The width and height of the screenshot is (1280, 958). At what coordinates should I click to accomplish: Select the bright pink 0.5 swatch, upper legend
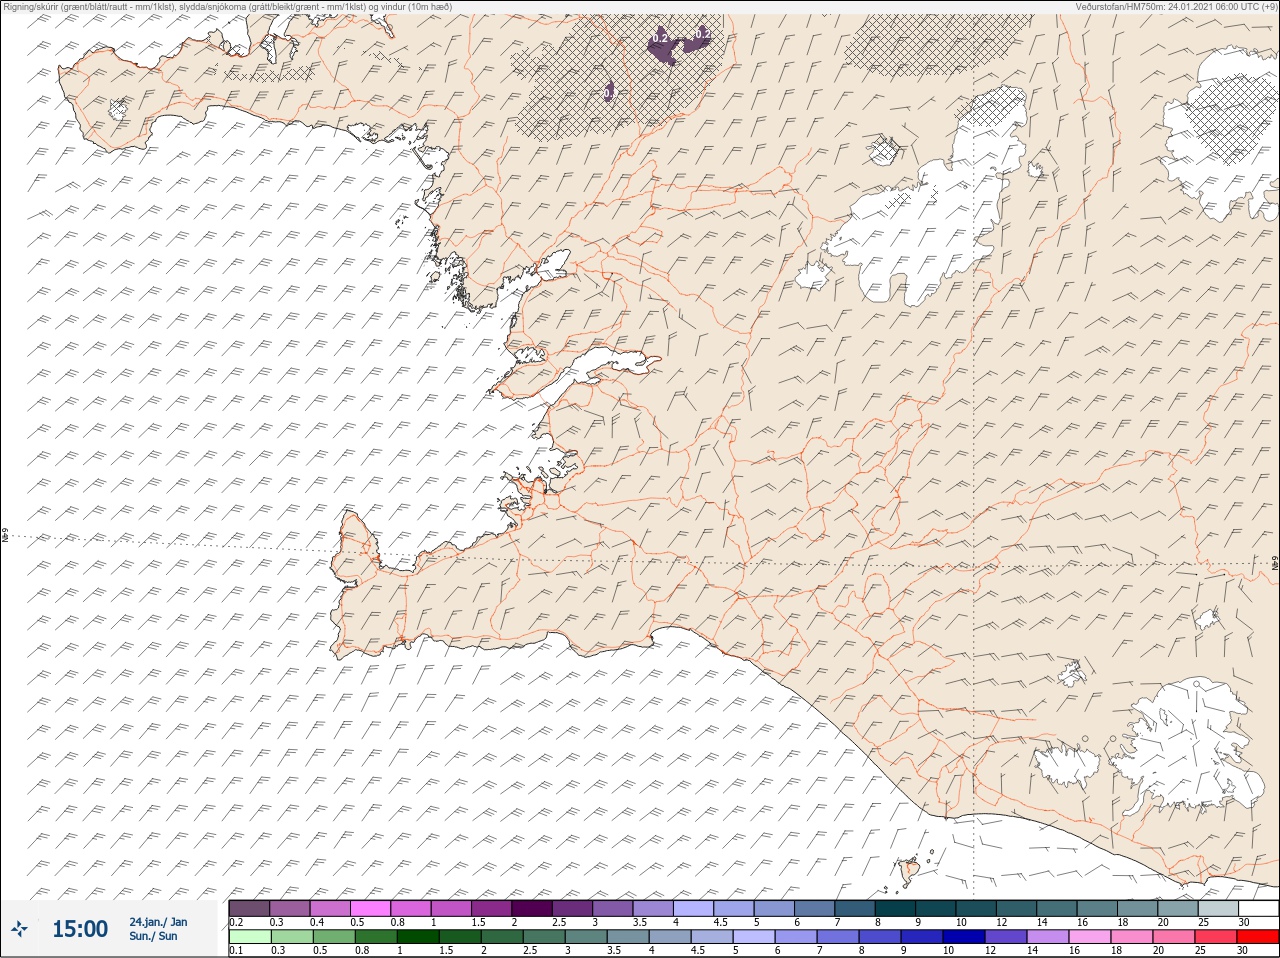[370, 909]
